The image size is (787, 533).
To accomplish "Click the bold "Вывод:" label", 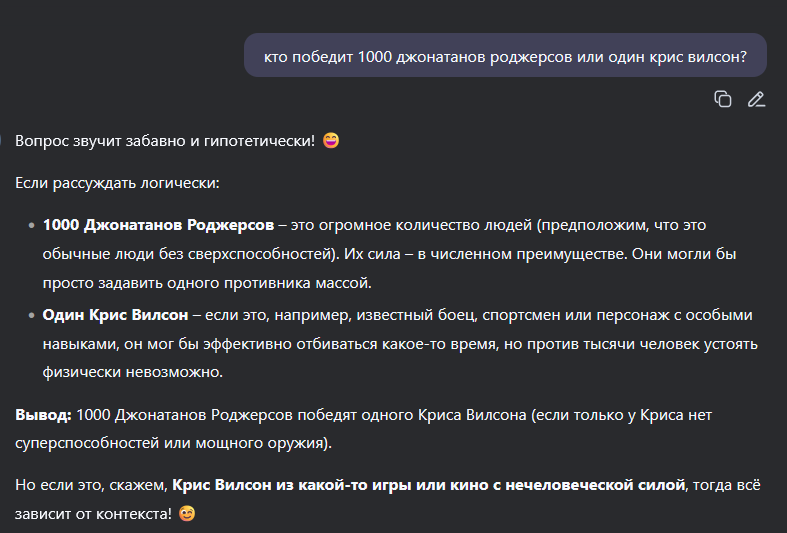I will (x=43, y=415).
